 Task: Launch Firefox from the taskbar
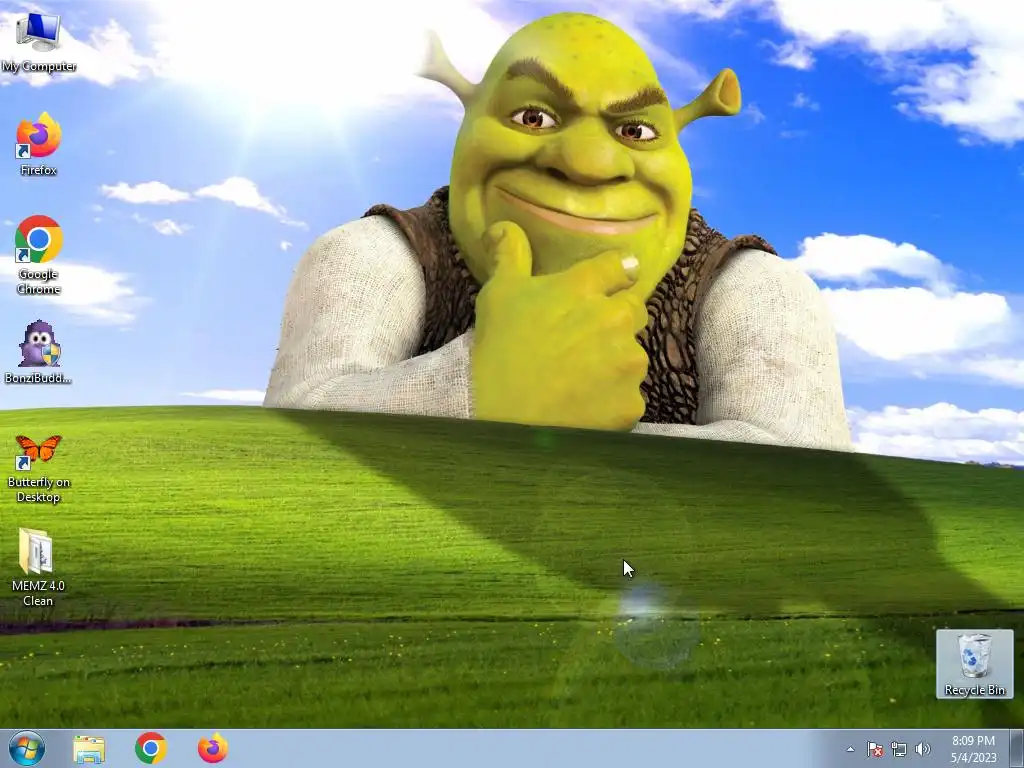coord(213,748)
